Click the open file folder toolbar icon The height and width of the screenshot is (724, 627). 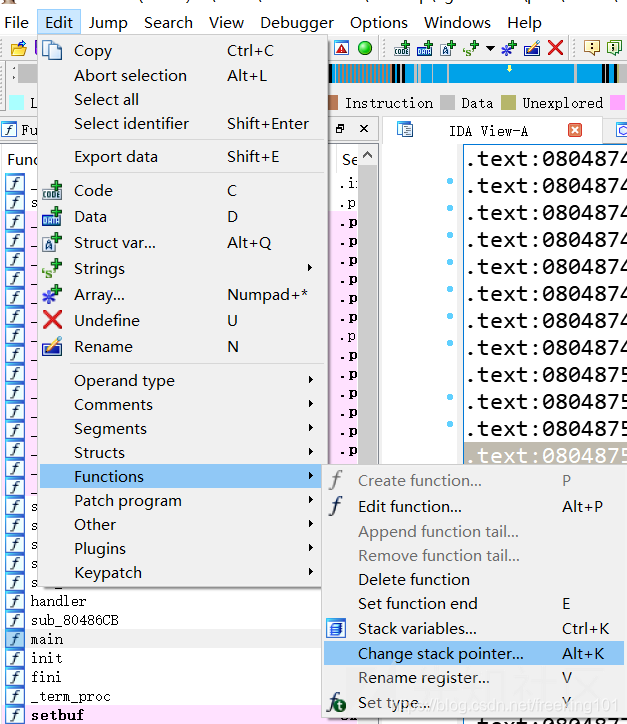click(19, 48)
